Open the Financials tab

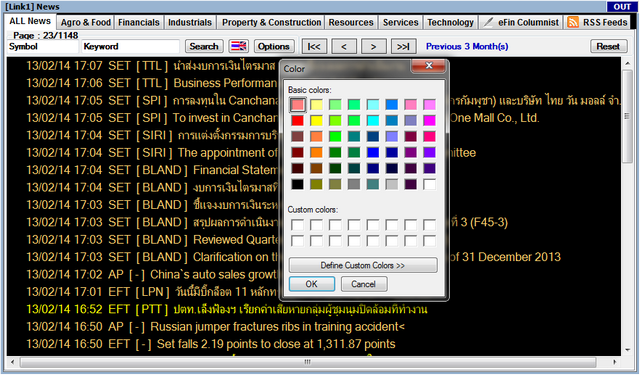pyautogui.click(x=139, y=22)
